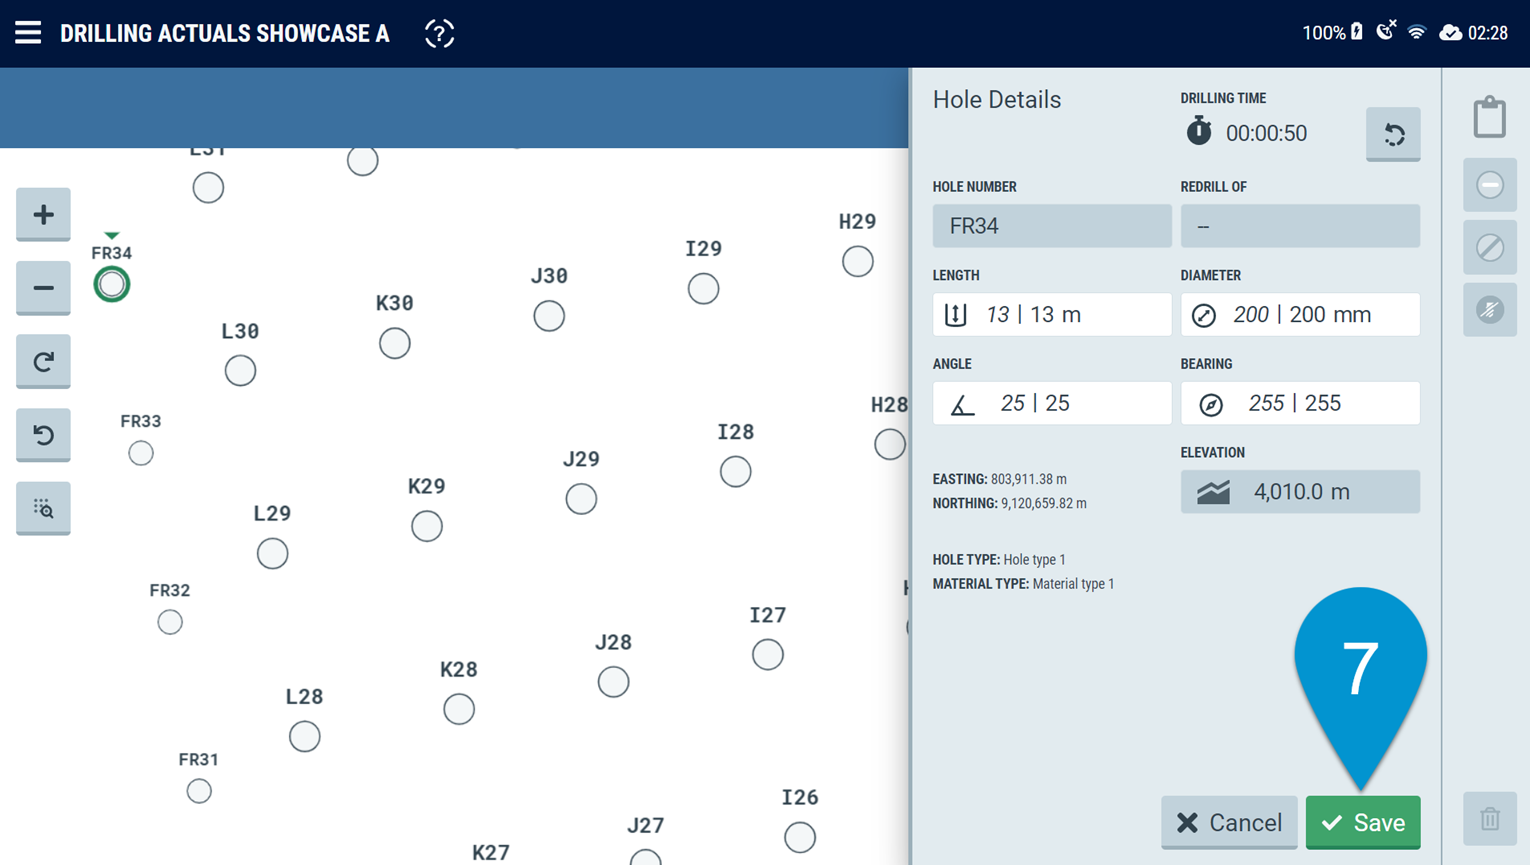
Task: Toggle the circle-minus hole state control
Action: tap(1489, 185)
